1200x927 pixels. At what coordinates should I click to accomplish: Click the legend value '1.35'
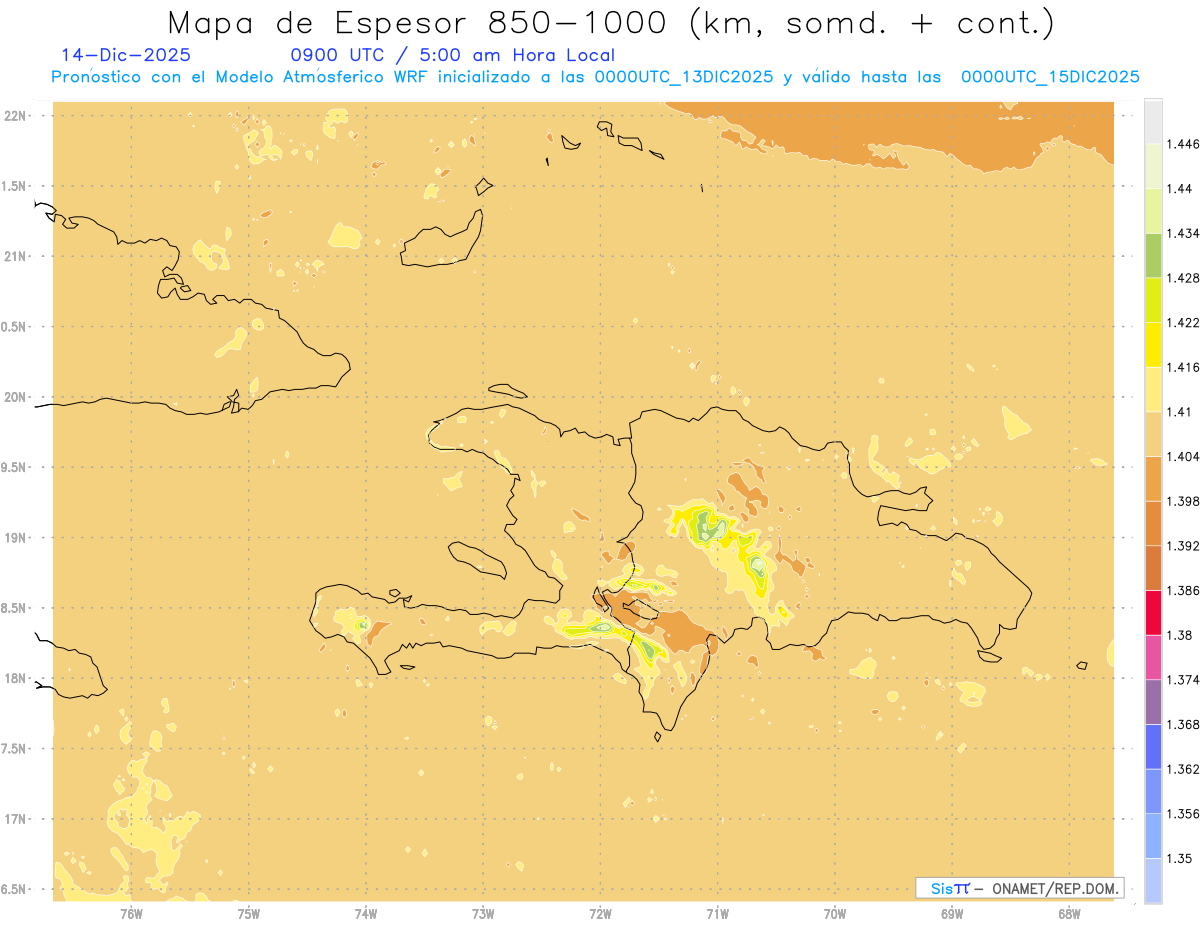click(x=1179, y=858)
